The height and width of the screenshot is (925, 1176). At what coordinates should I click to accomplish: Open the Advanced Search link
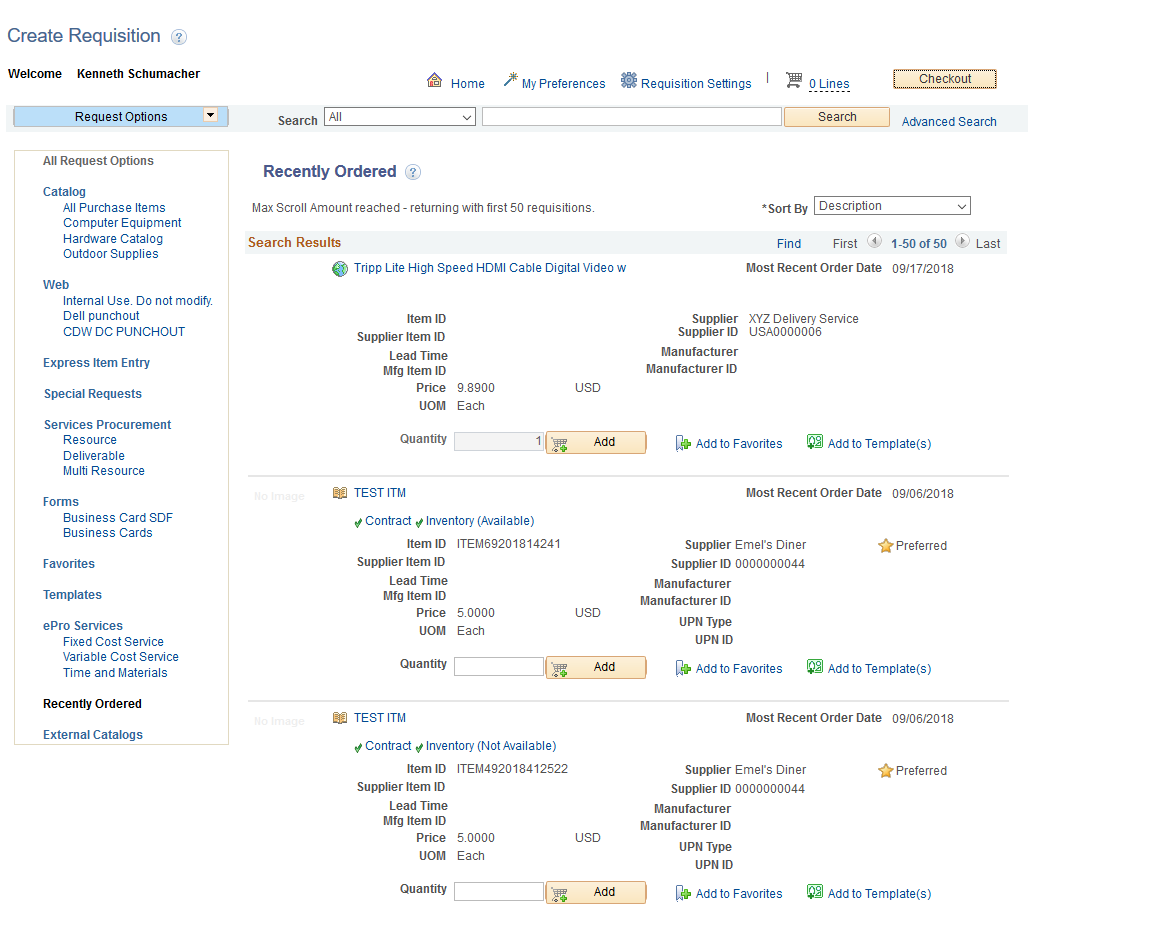point(949,122)
